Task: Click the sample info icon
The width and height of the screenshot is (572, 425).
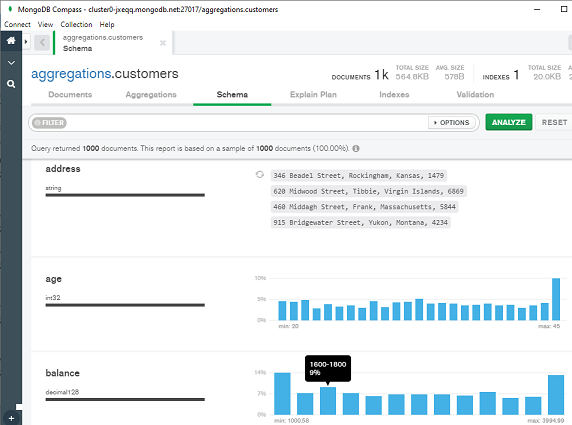Action: 356,148
